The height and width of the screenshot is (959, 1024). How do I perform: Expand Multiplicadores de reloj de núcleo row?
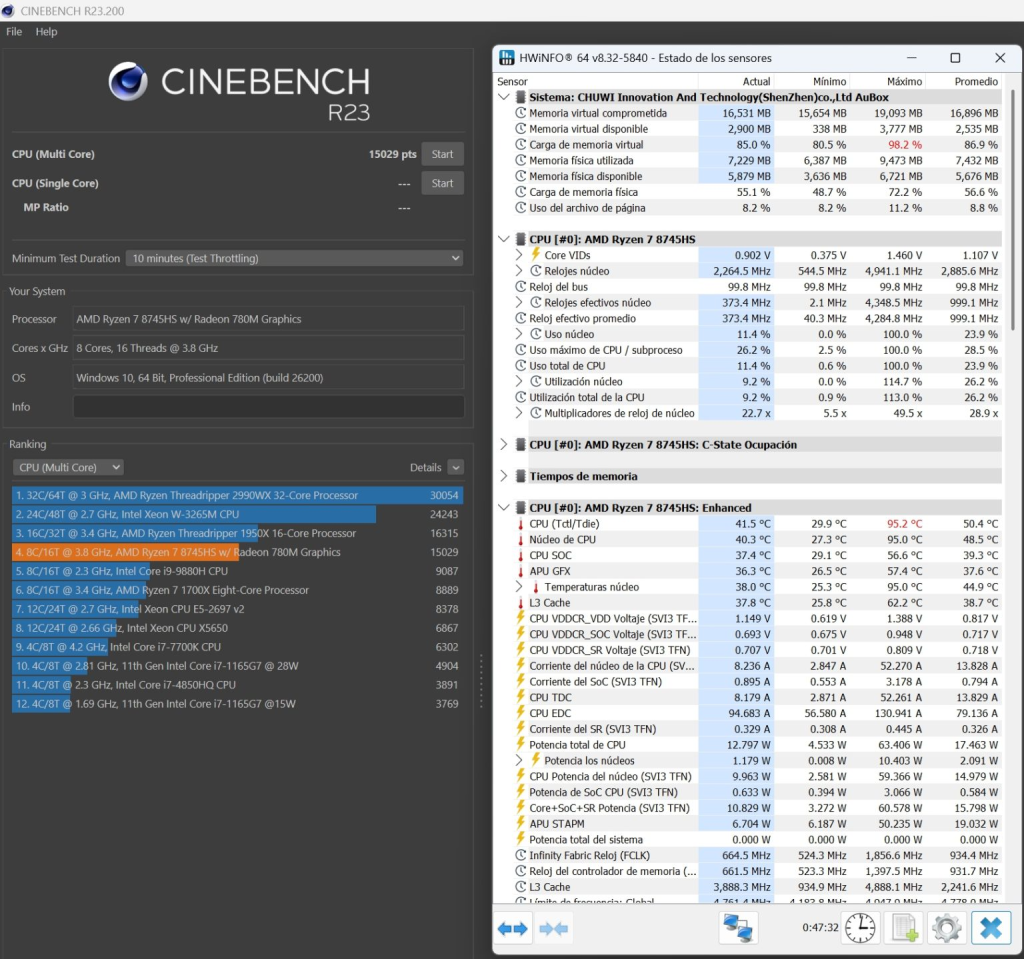point(519,413)
